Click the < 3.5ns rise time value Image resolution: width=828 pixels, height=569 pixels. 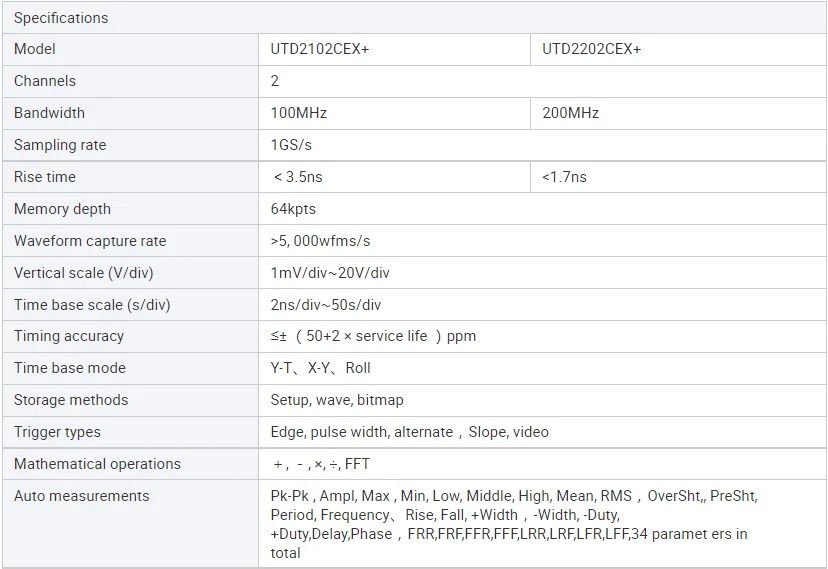[298, 177]
